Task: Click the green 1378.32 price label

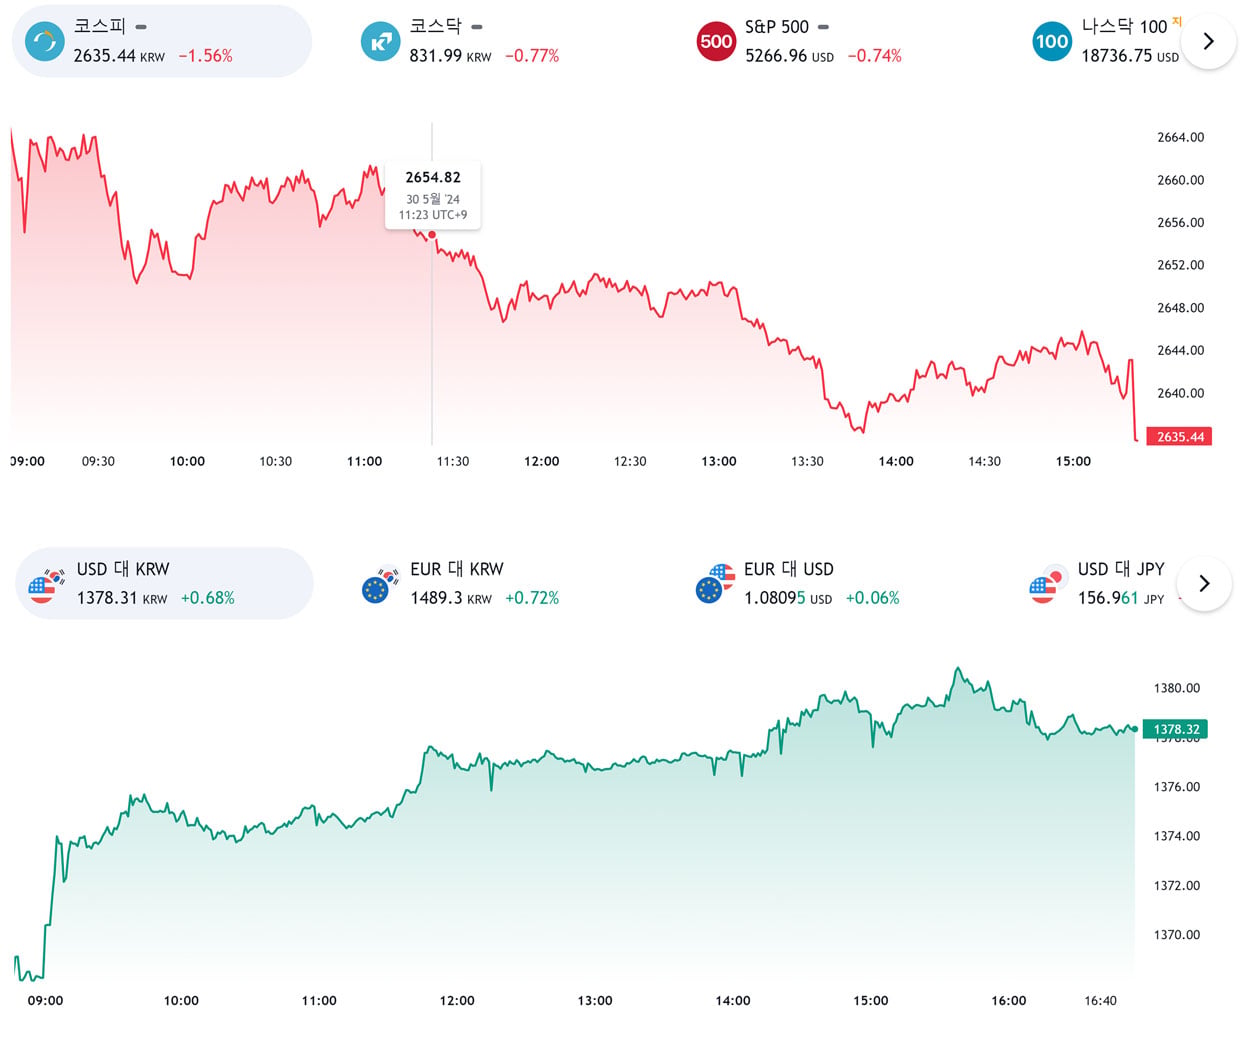Action: coord(1176,729)
